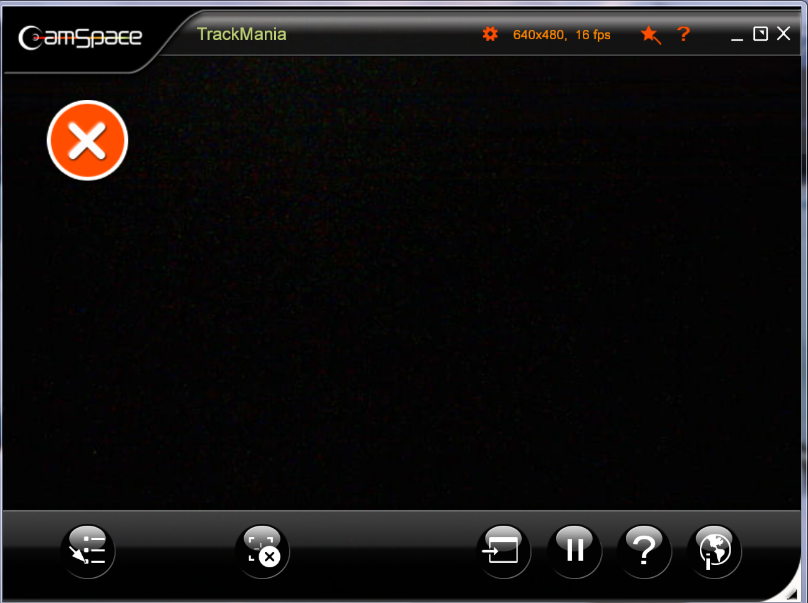Screen dimensions: 808x603
Task: Open the list selection icon in bottom bar
Action: [89, 550]
